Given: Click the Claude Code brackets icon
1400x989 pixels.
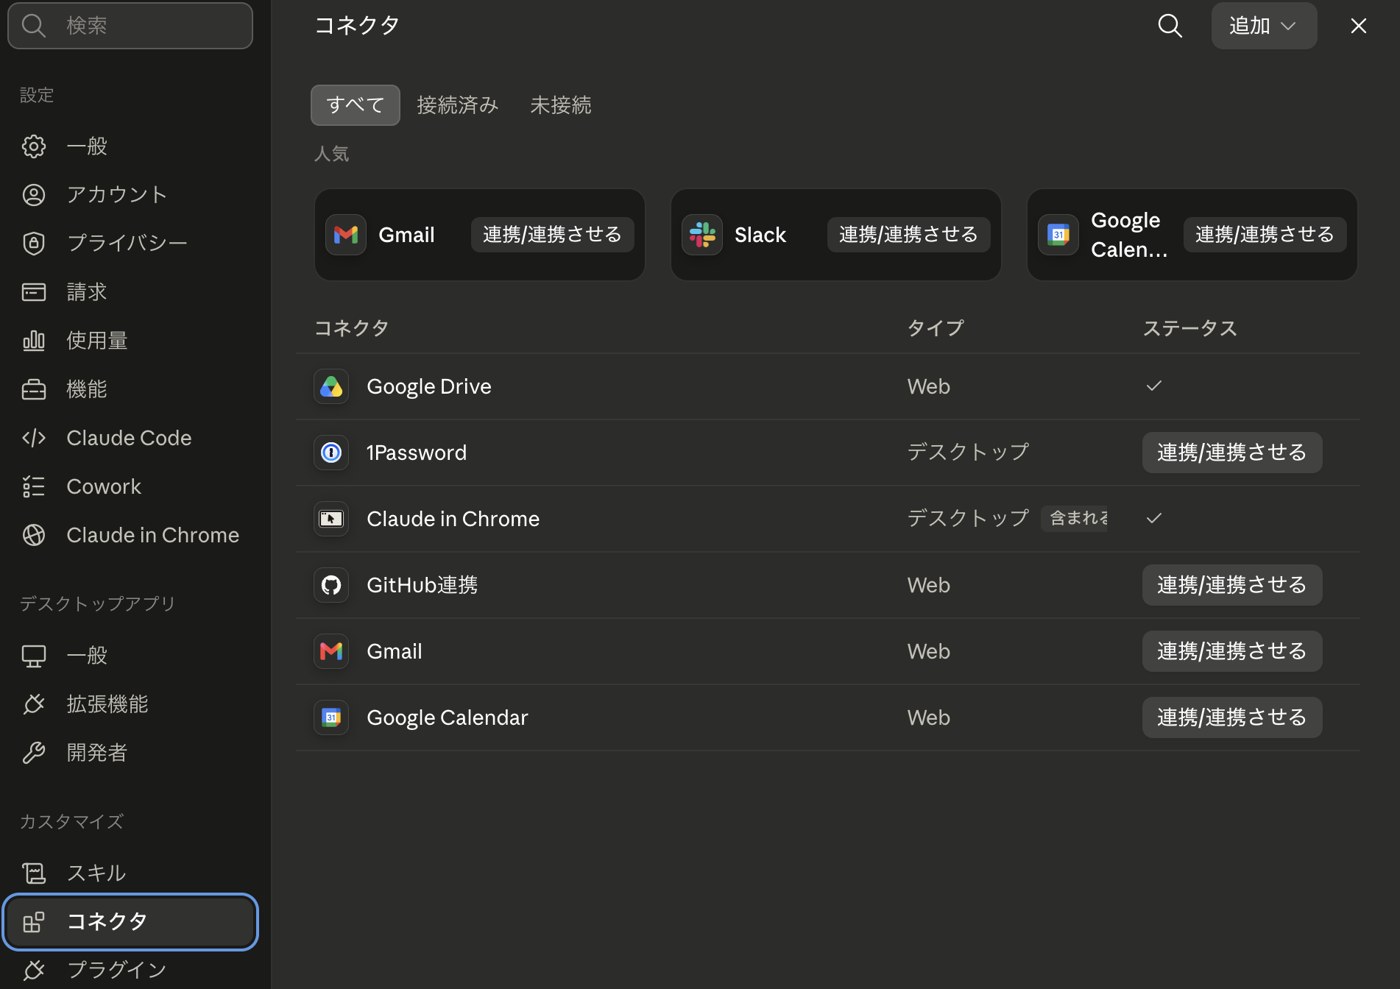Looking at the screenshot, I should 34,438.
